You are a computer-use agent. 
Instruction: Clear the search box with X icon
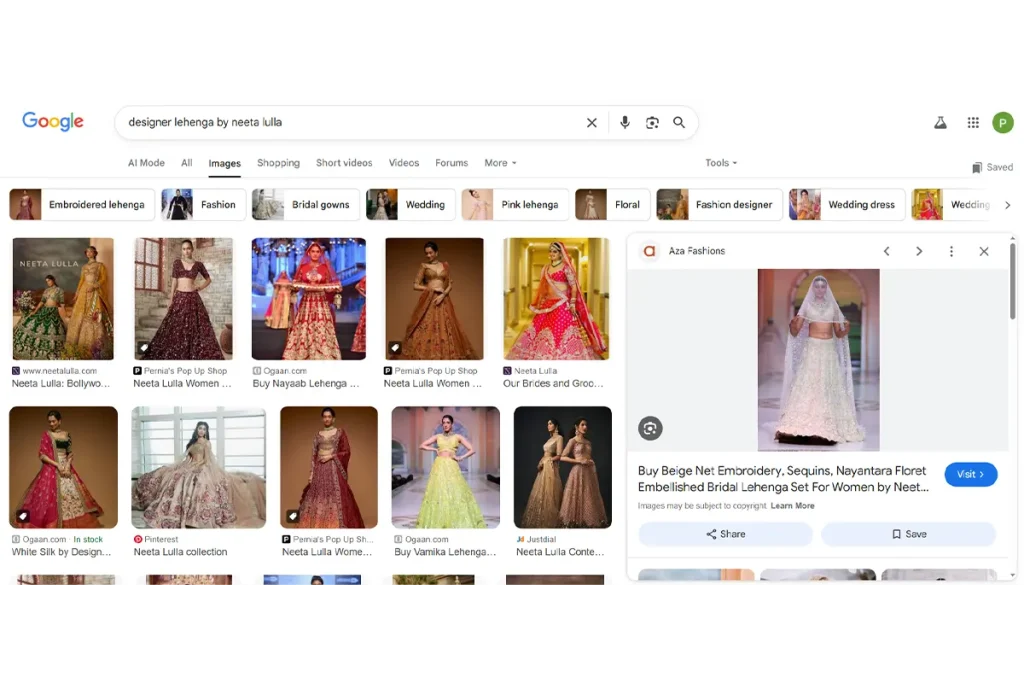592,123
